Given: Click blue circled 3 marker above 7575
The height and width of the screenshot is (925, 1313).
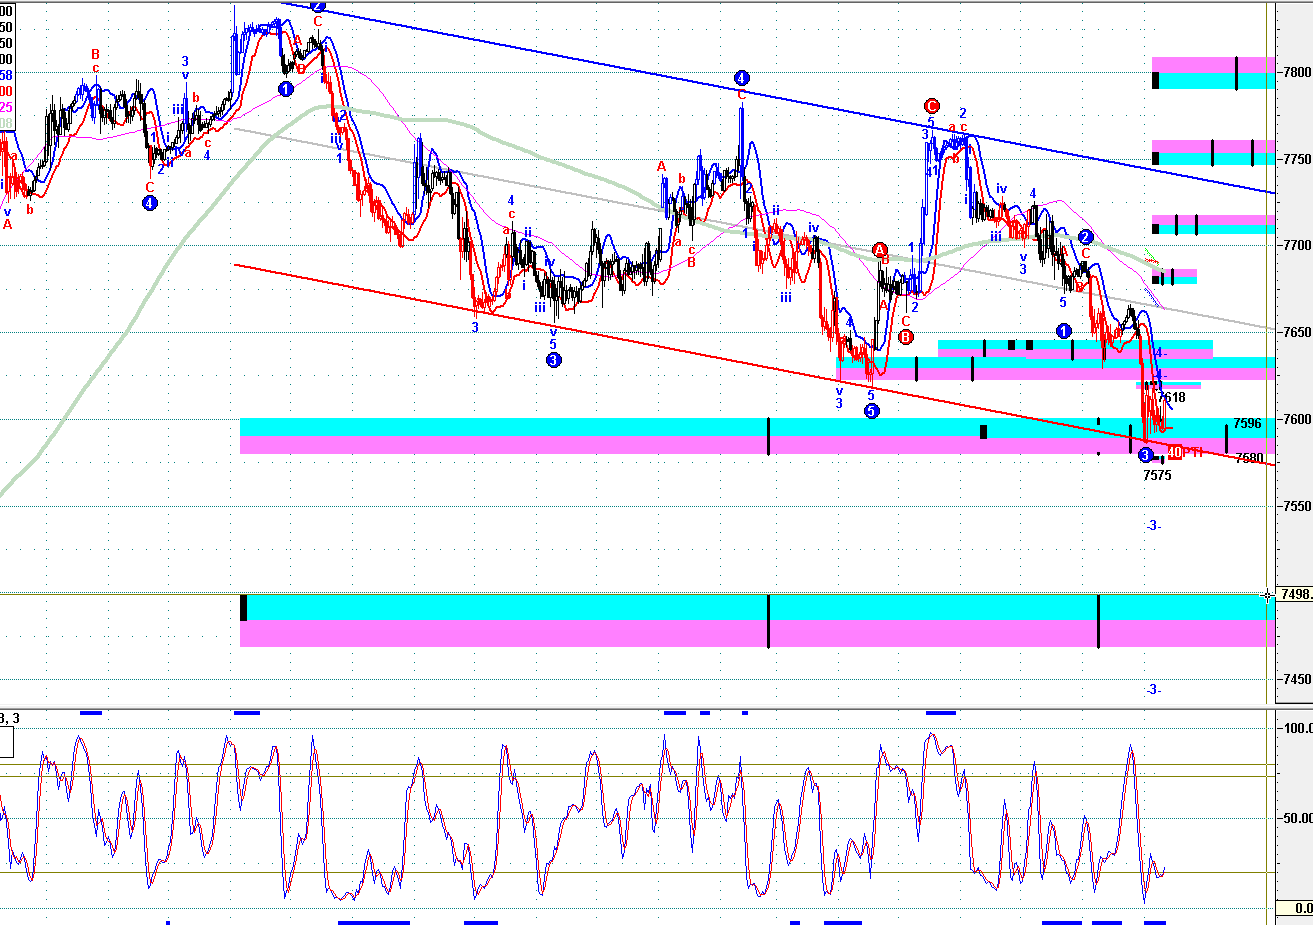Looking at the screenshot, I should pos(1145,455).
